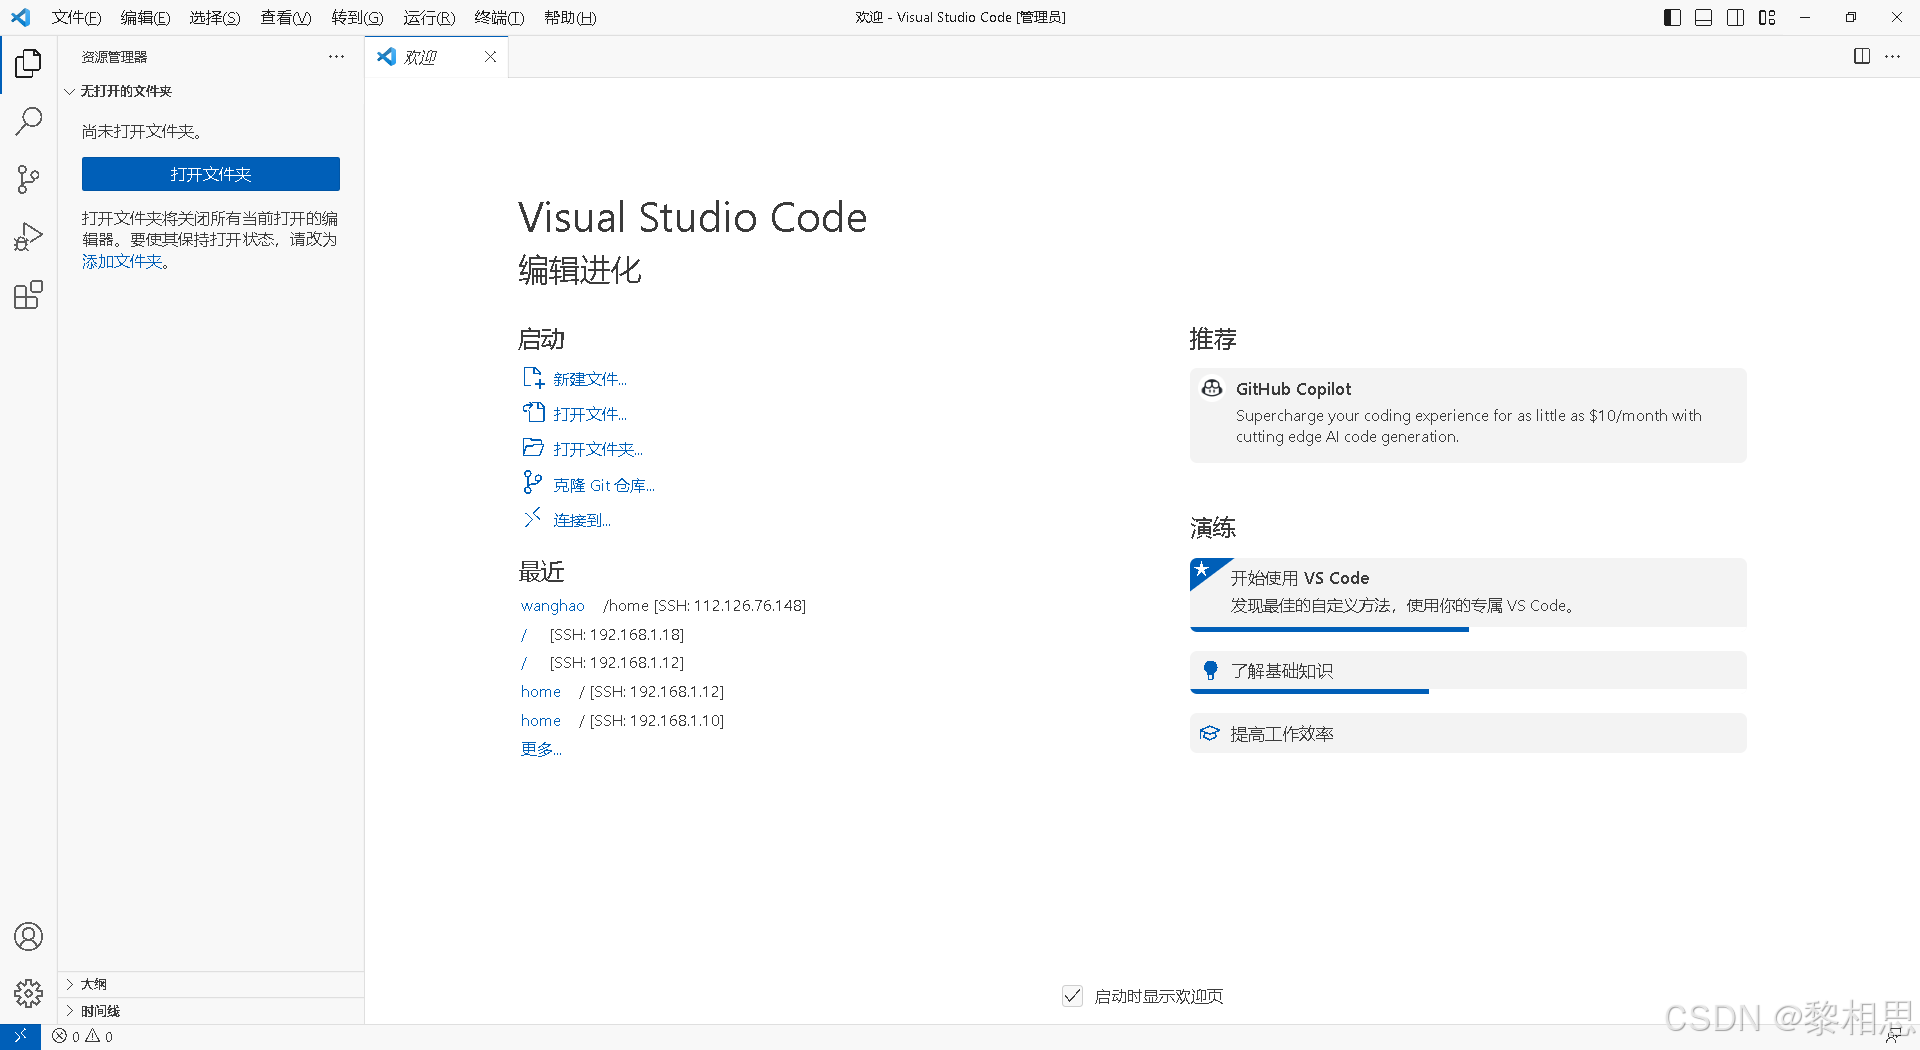Open the 运行(R) menu
1920x1050 pixels.
coord(429,17)
